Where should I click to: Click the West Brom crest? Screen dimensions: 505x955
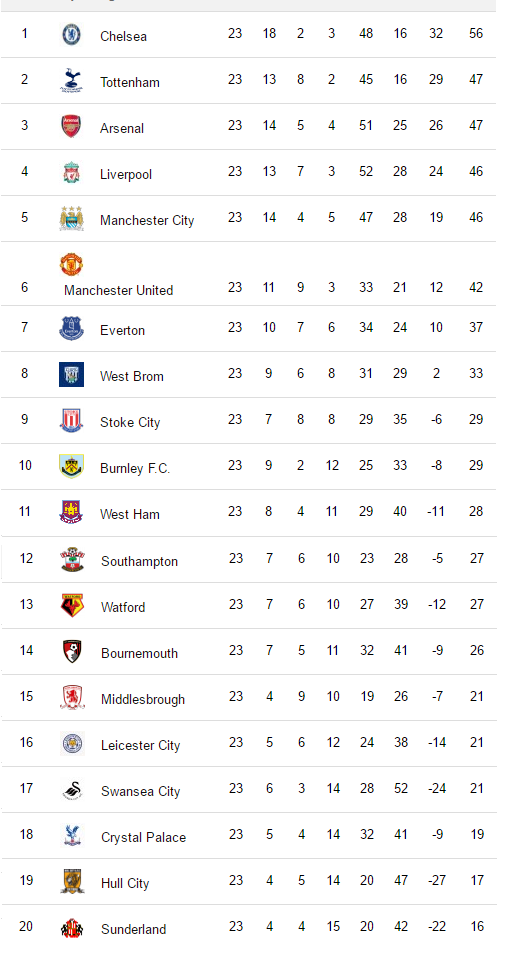tap(71, 375)
